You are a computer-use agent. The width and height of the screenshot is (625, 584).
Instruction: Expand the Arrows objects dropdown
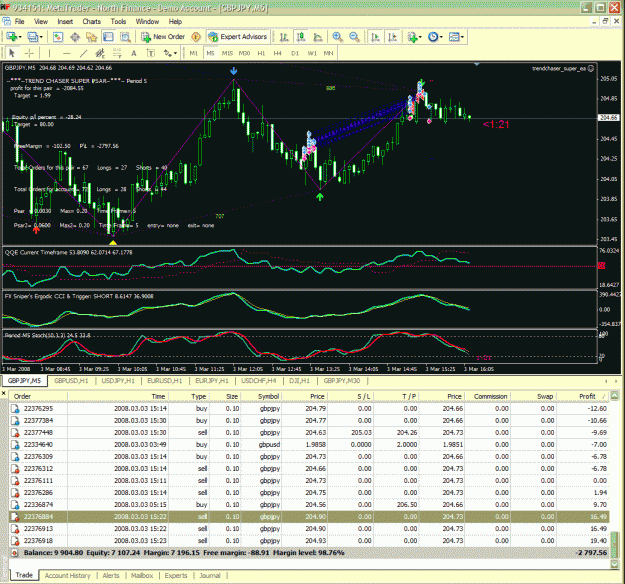point(175,53)
